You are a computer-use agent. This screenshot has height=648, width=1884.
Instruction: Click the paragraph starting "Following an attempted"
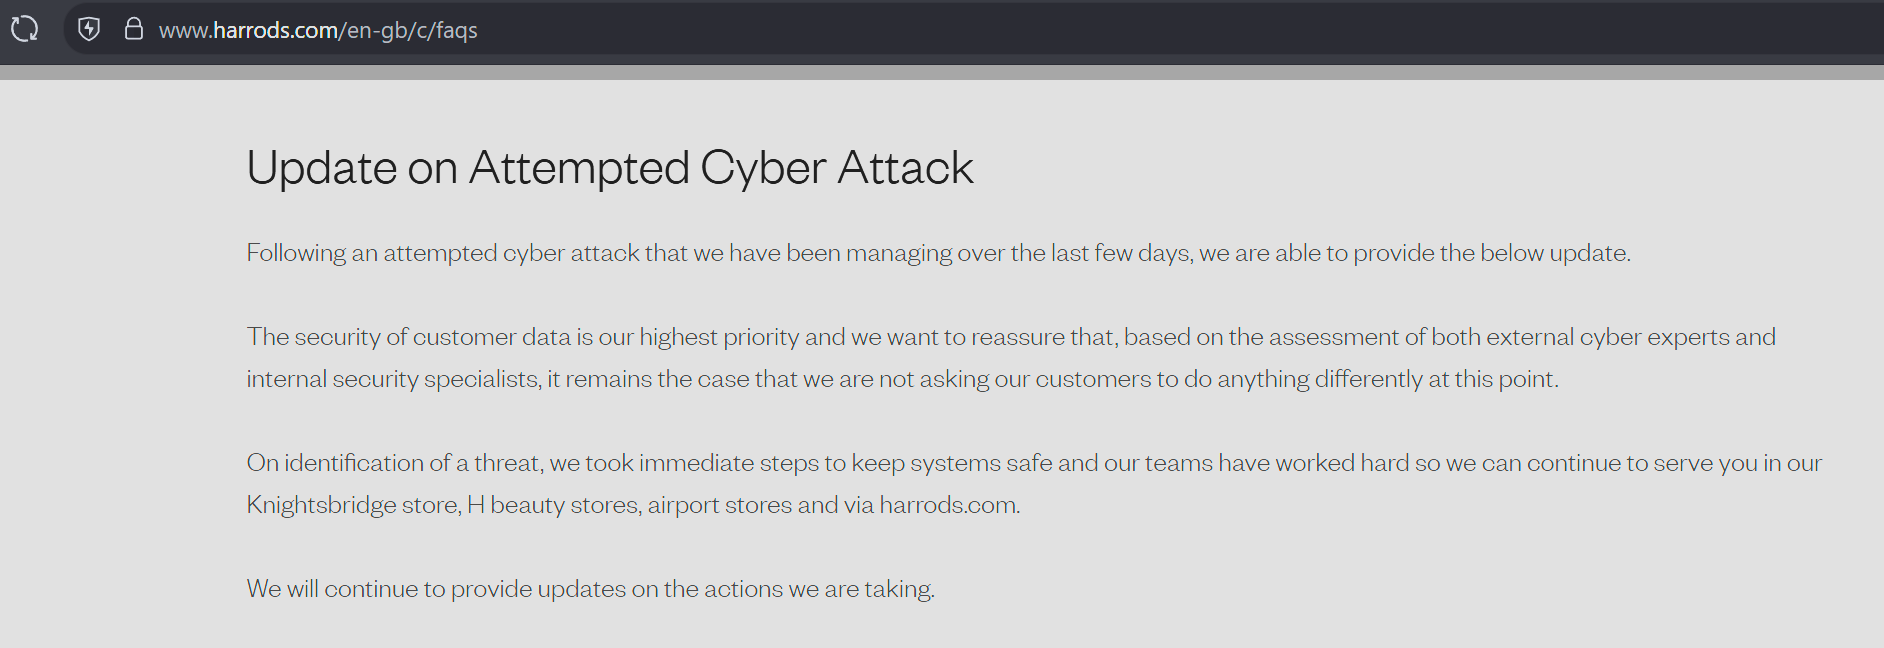(938, 253)
